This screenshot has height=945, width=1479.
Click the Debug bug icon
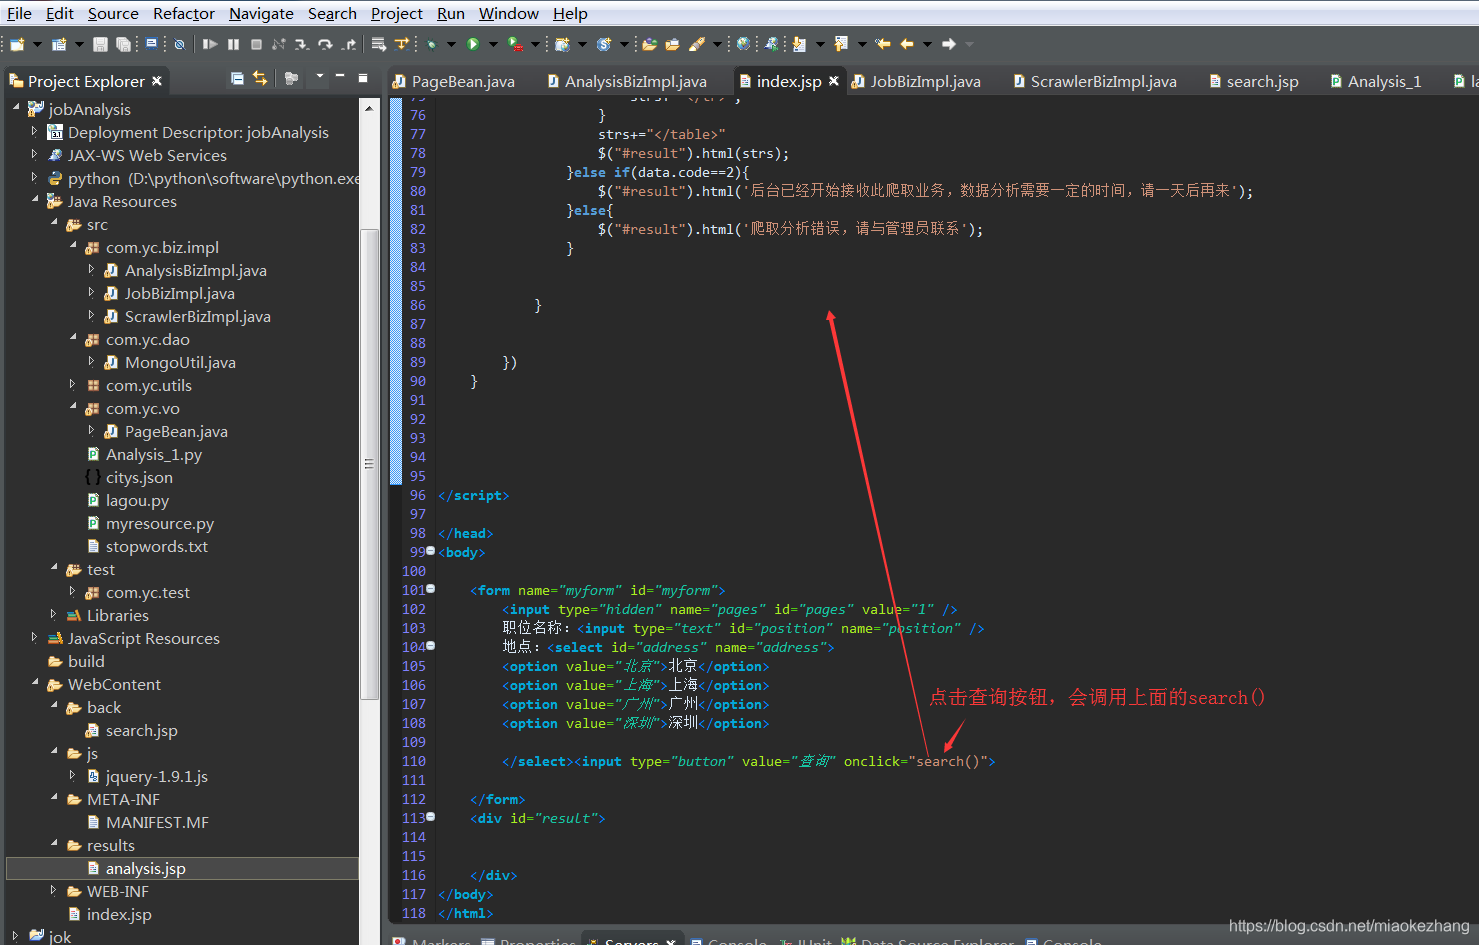point(432,44)
